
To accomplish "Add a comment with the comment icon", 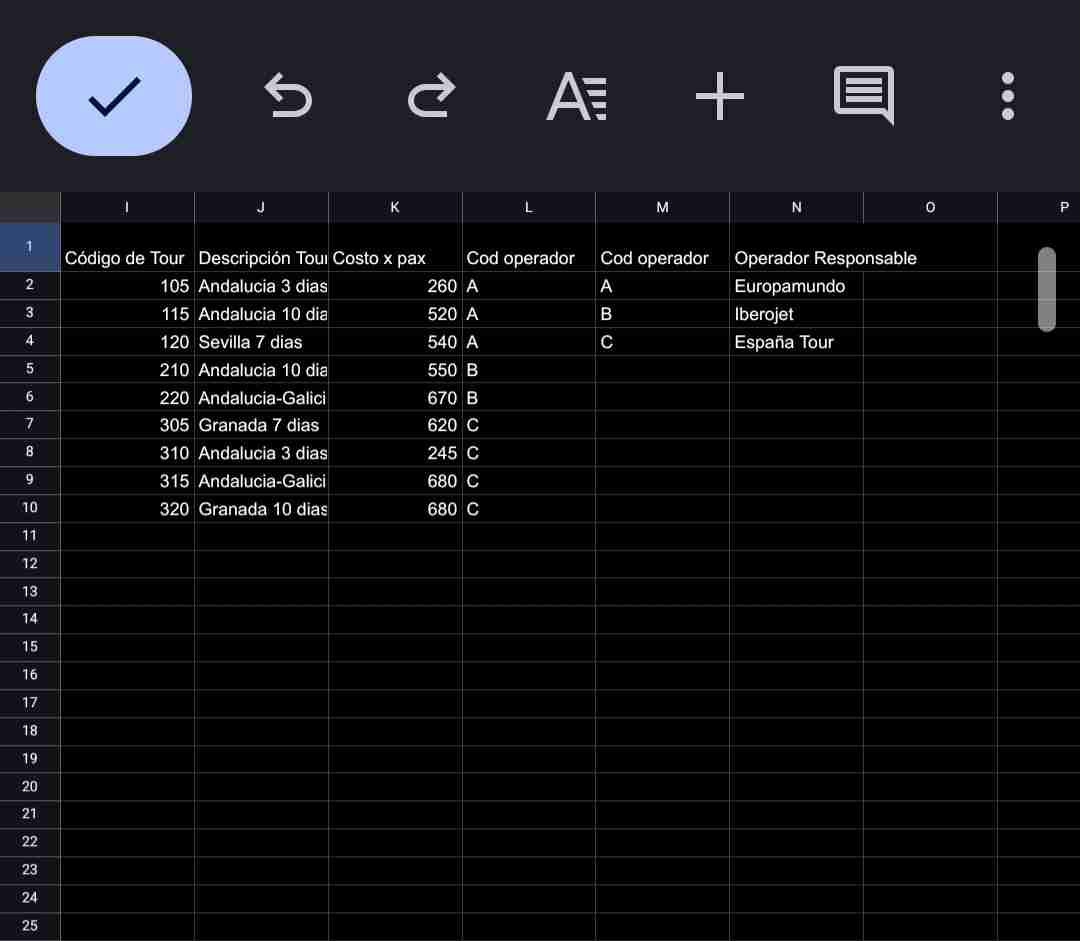I will [864, 96].
